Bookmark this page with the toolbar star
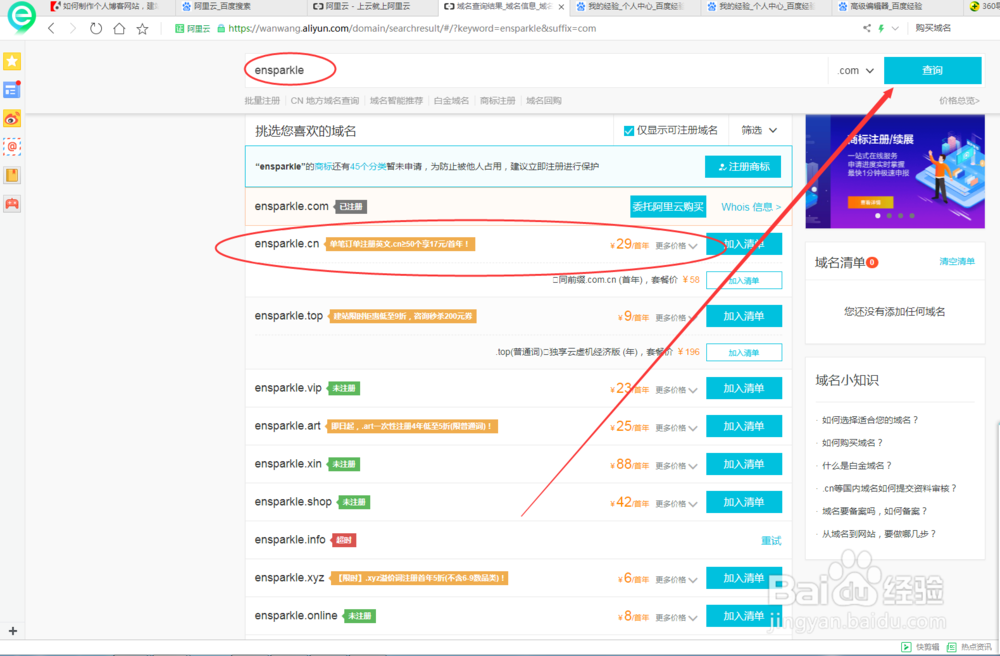 (142, 29)
